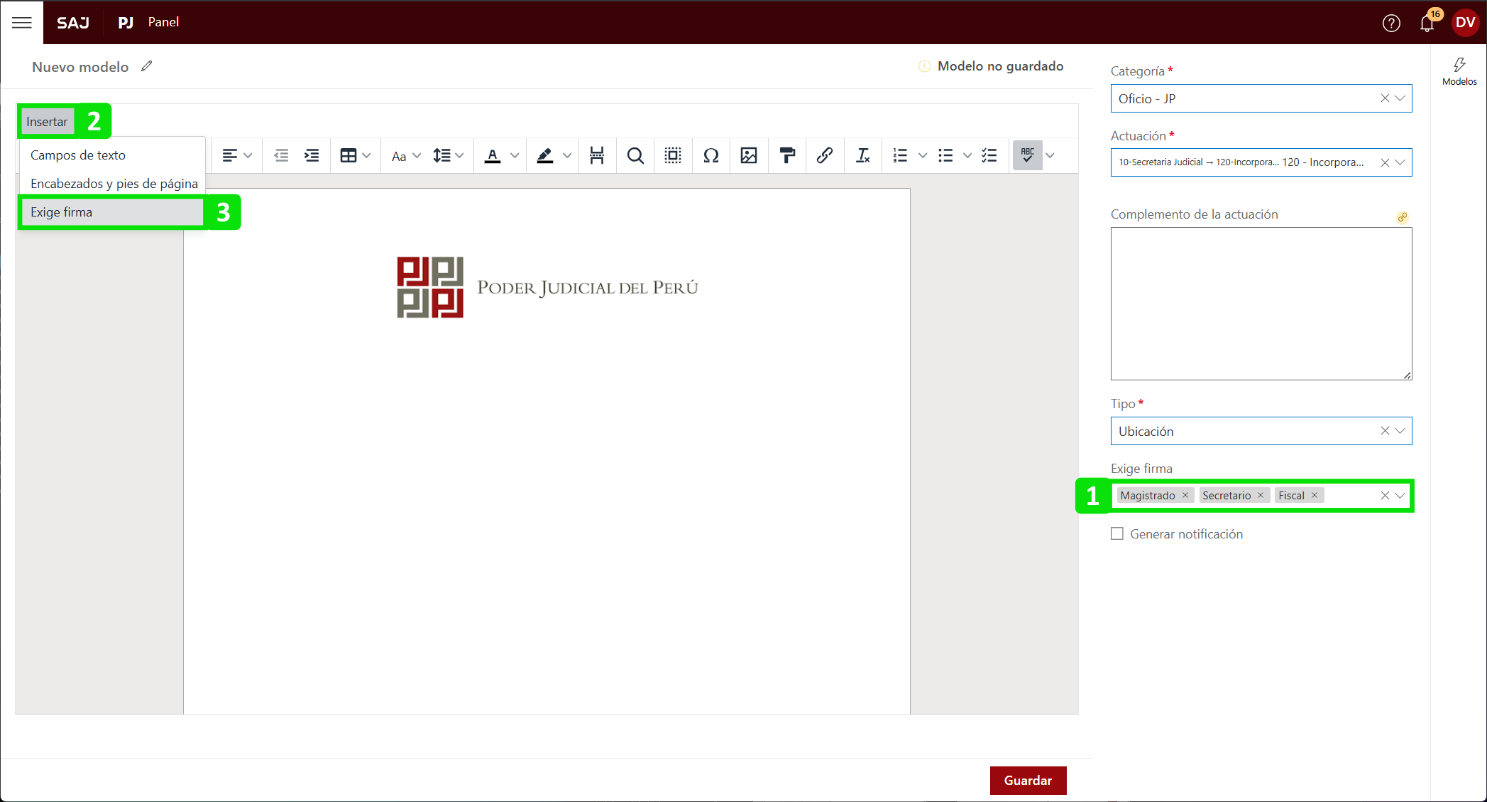Click the page break toolbar icon

point(597,155)
